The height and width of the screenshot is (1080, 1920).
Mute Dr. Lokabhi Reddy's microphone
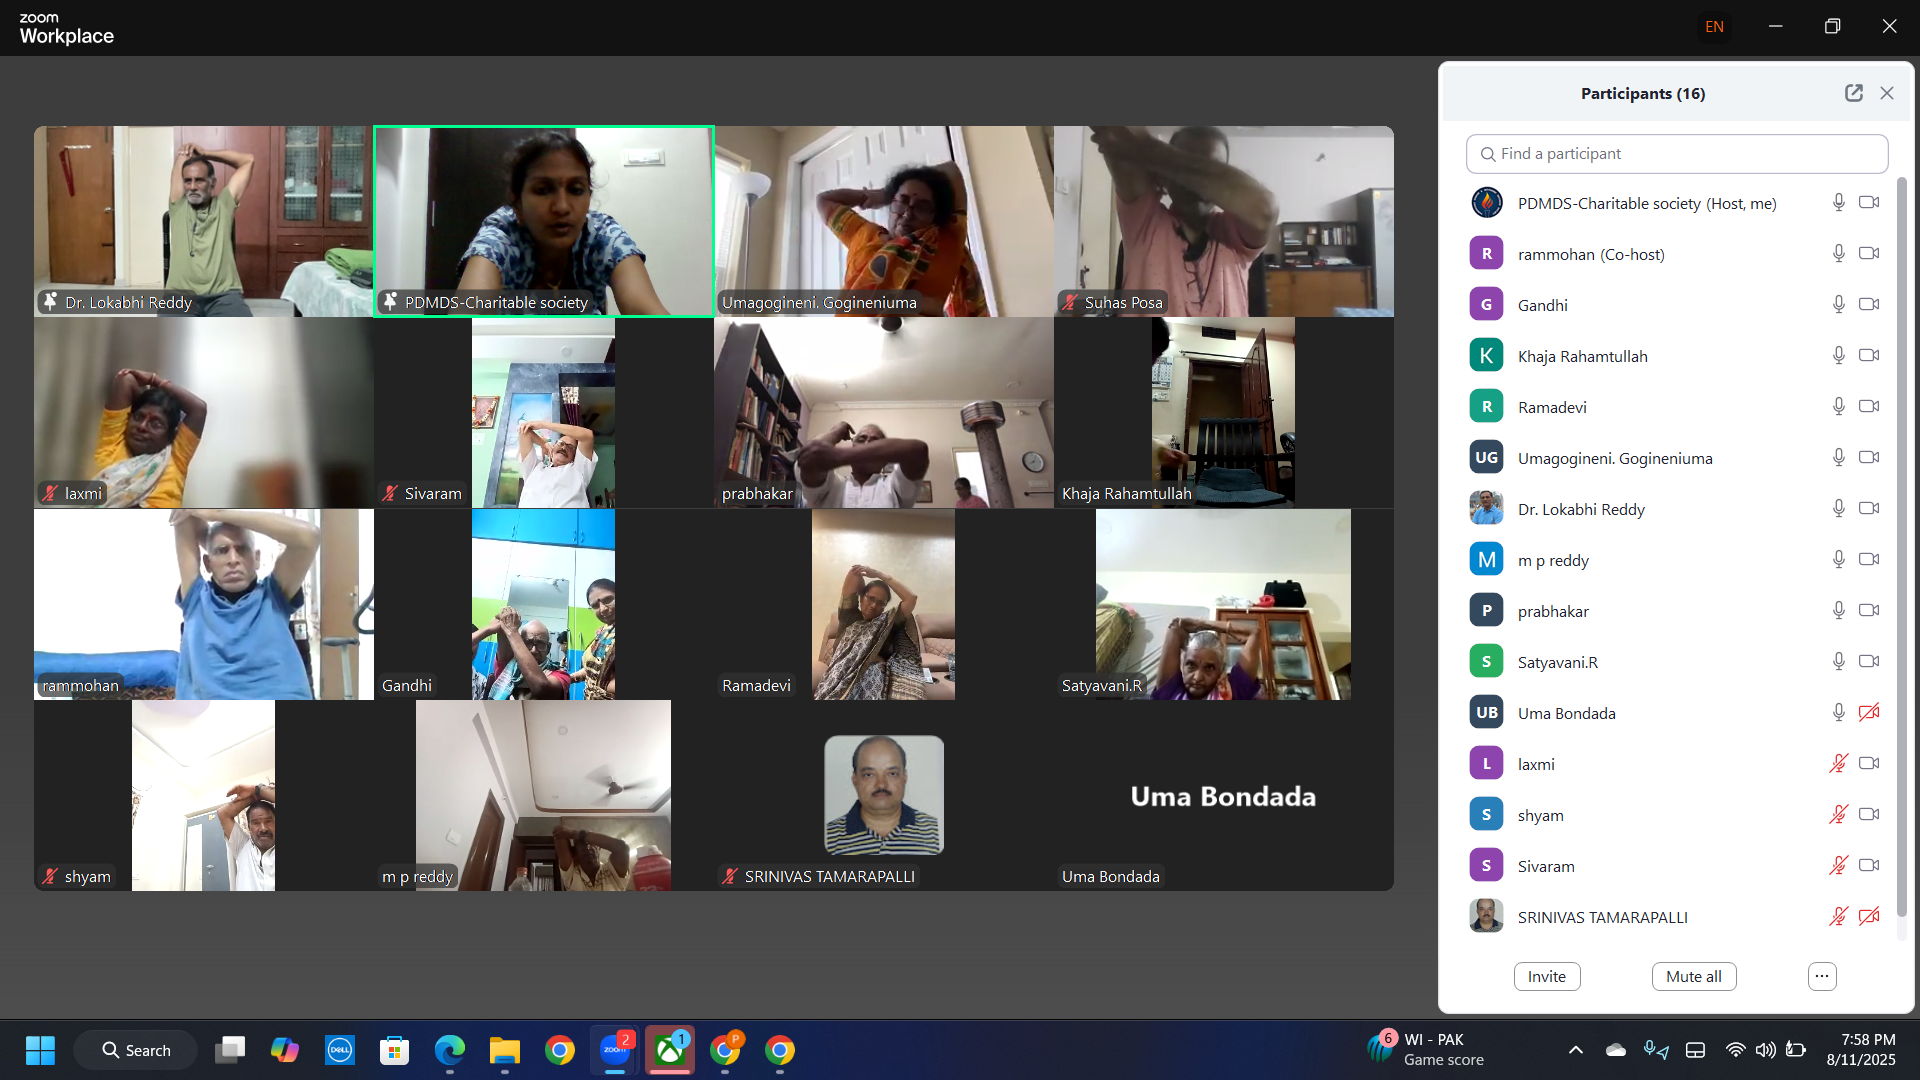(1838, 509)
